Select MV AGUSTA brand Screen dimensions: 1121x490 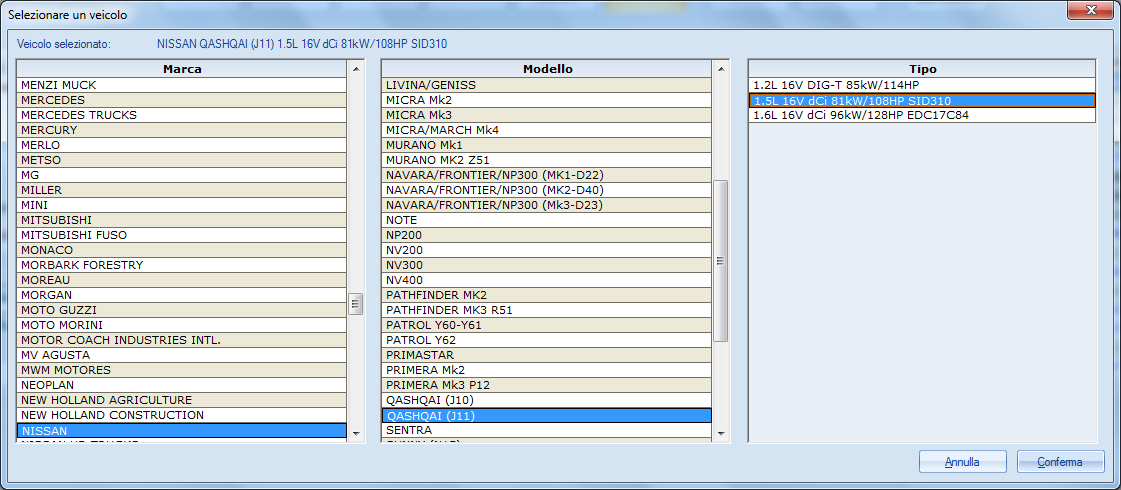(x=182, y=356)
